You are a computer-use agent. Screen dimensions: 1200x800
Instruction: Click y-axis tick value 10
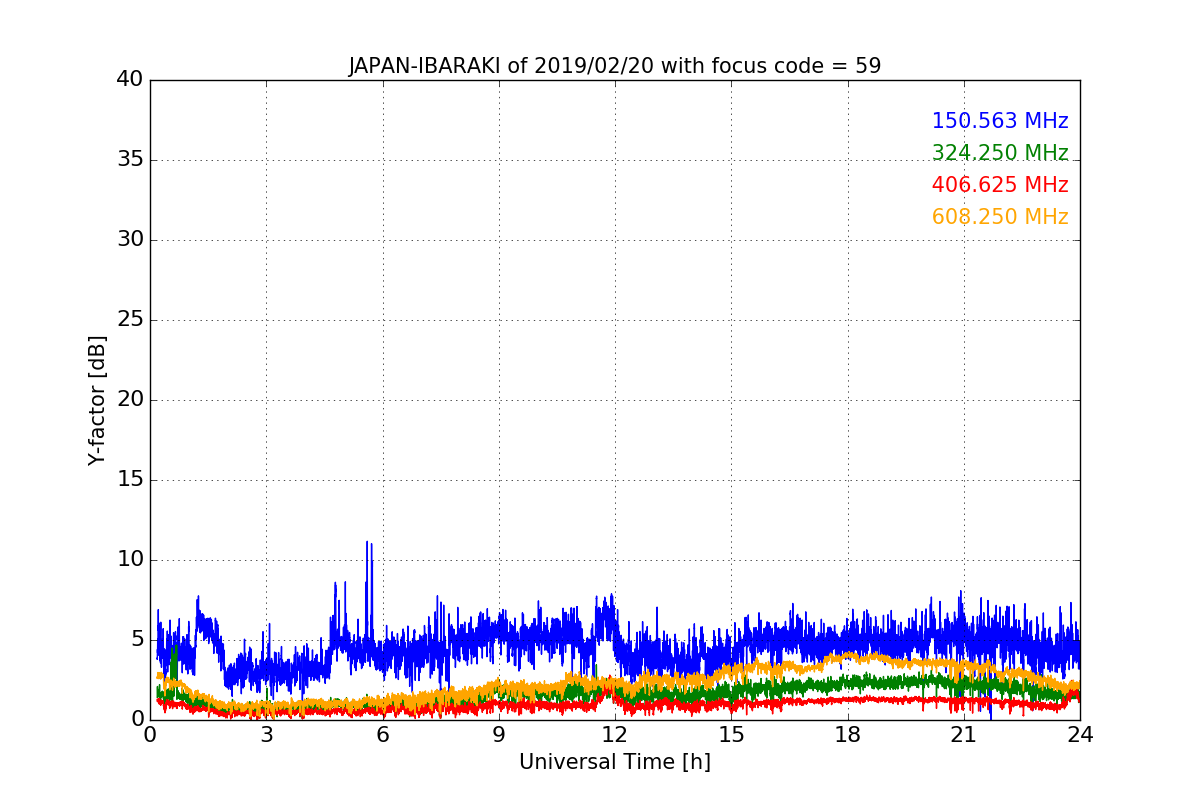(130, 560)
